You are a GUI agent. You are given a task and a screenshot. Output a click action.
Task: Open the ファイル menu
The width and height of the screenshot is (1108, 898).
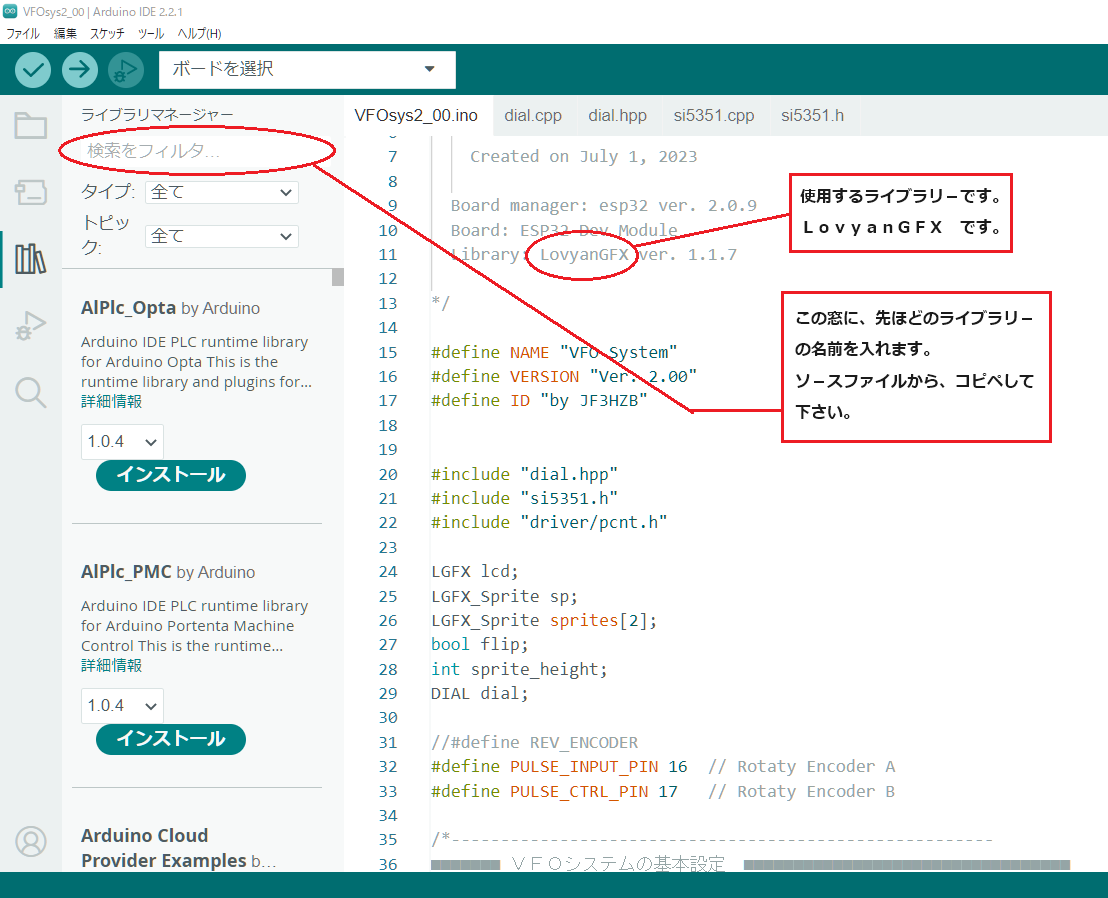point(23,33)
